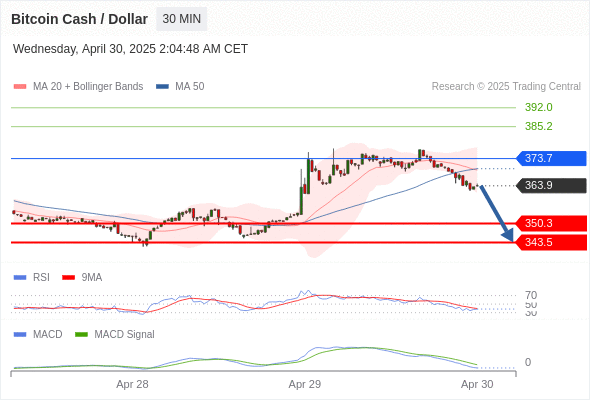The width and height of the screenshot is (590, 400).
Task: Click the MA 50 blue legend swatch
Action: (162, 87)
